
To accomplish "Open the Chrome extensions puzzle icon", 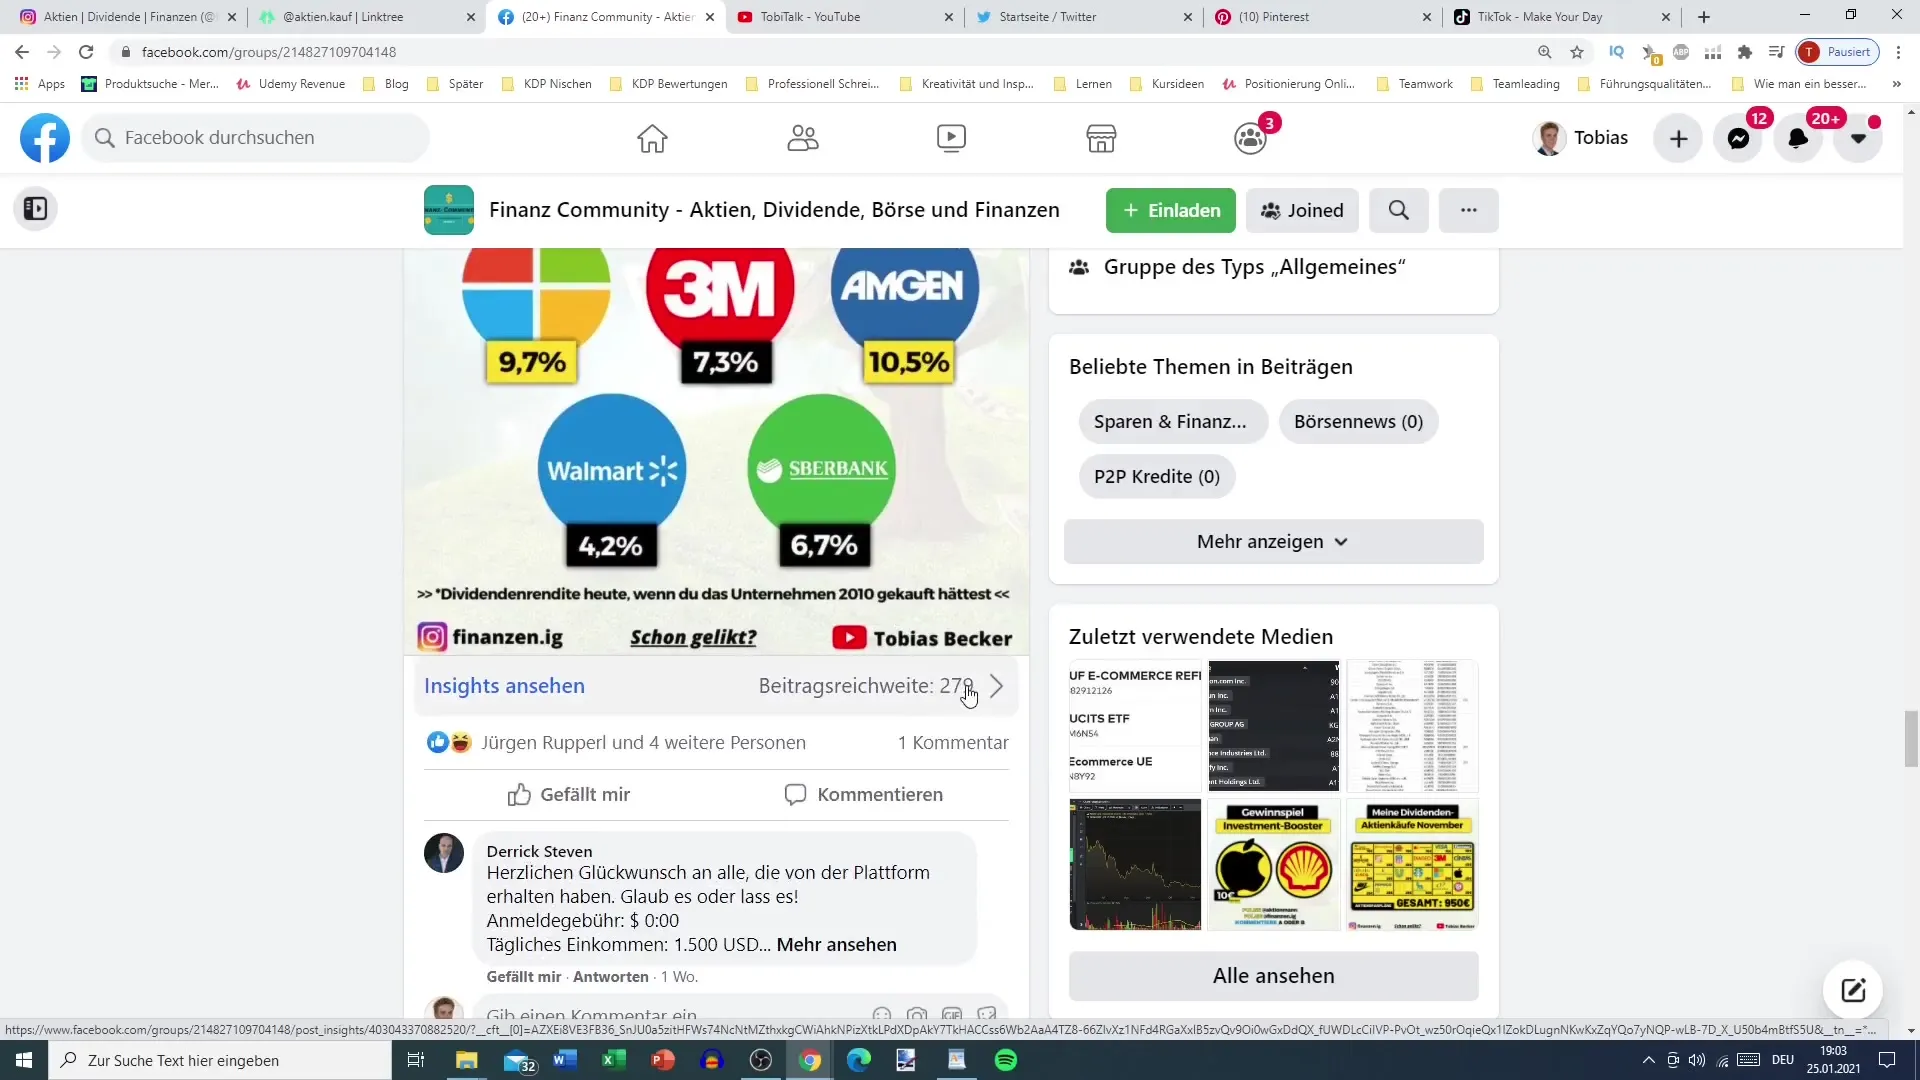I will [x=1745, y=52].
